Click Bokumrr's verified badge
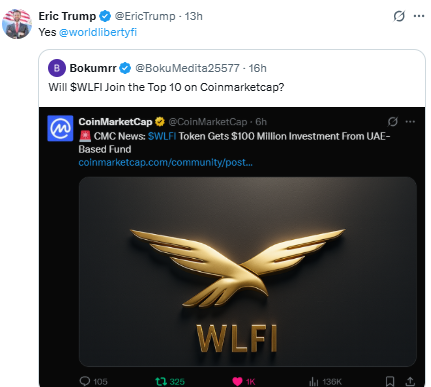 pyautogui.click(x=125, y=68)
